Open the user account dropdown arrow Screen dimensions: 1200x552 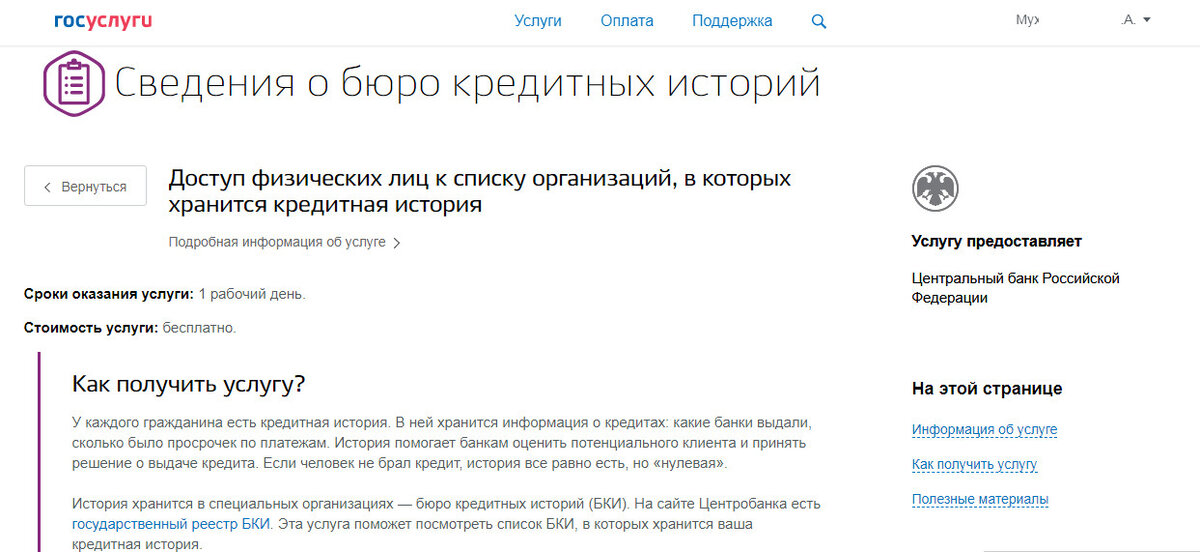(x=1147, y=20)
